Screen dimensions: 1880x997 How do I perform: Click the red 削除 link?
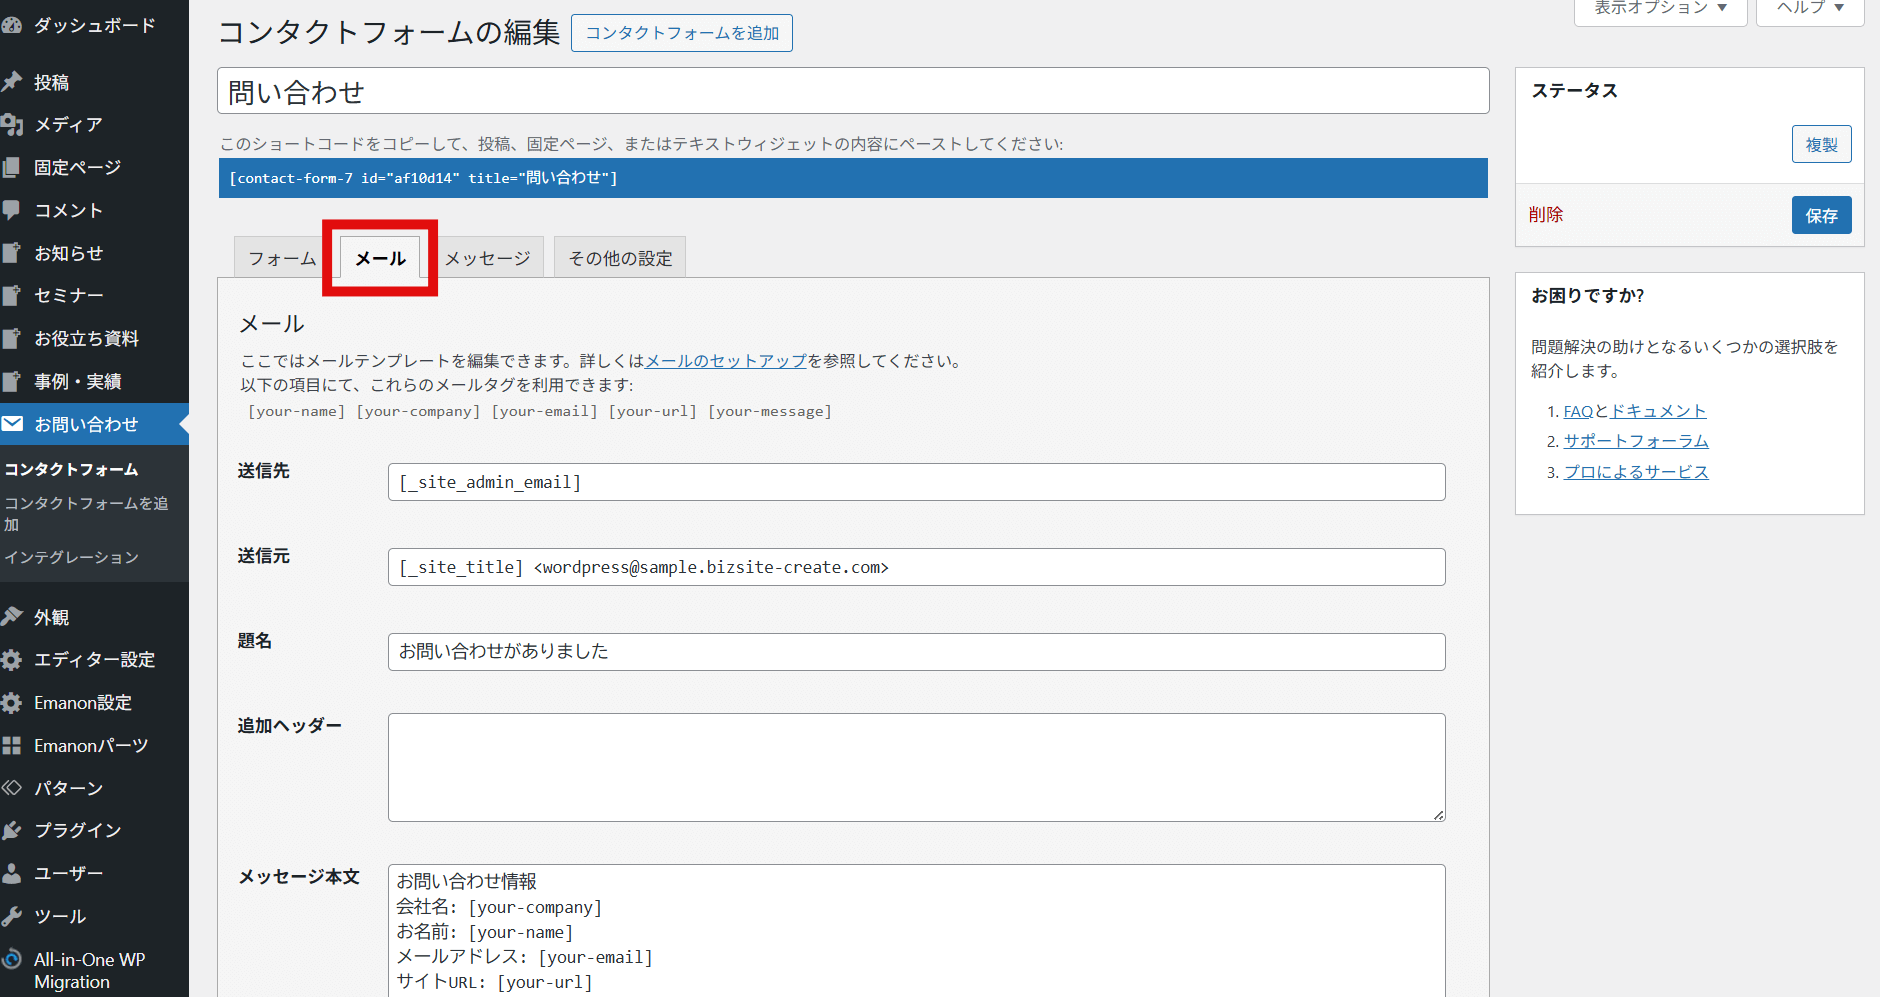pos(1546,215)
